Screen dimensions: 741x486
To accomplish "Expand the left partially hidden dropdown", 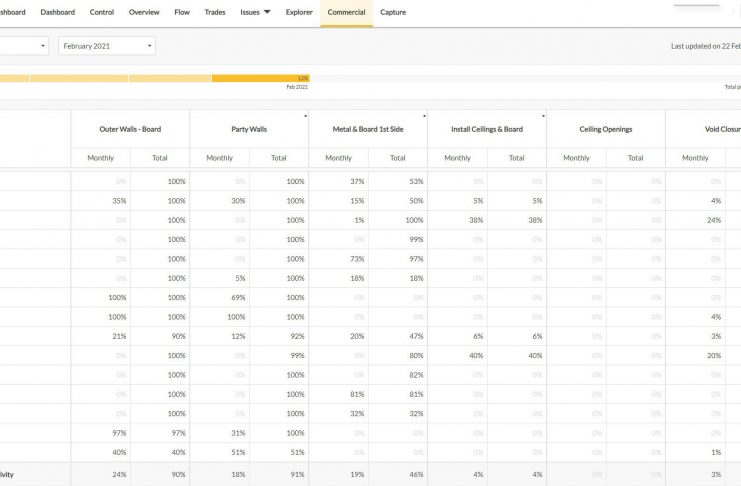I will tap(24, 46).
